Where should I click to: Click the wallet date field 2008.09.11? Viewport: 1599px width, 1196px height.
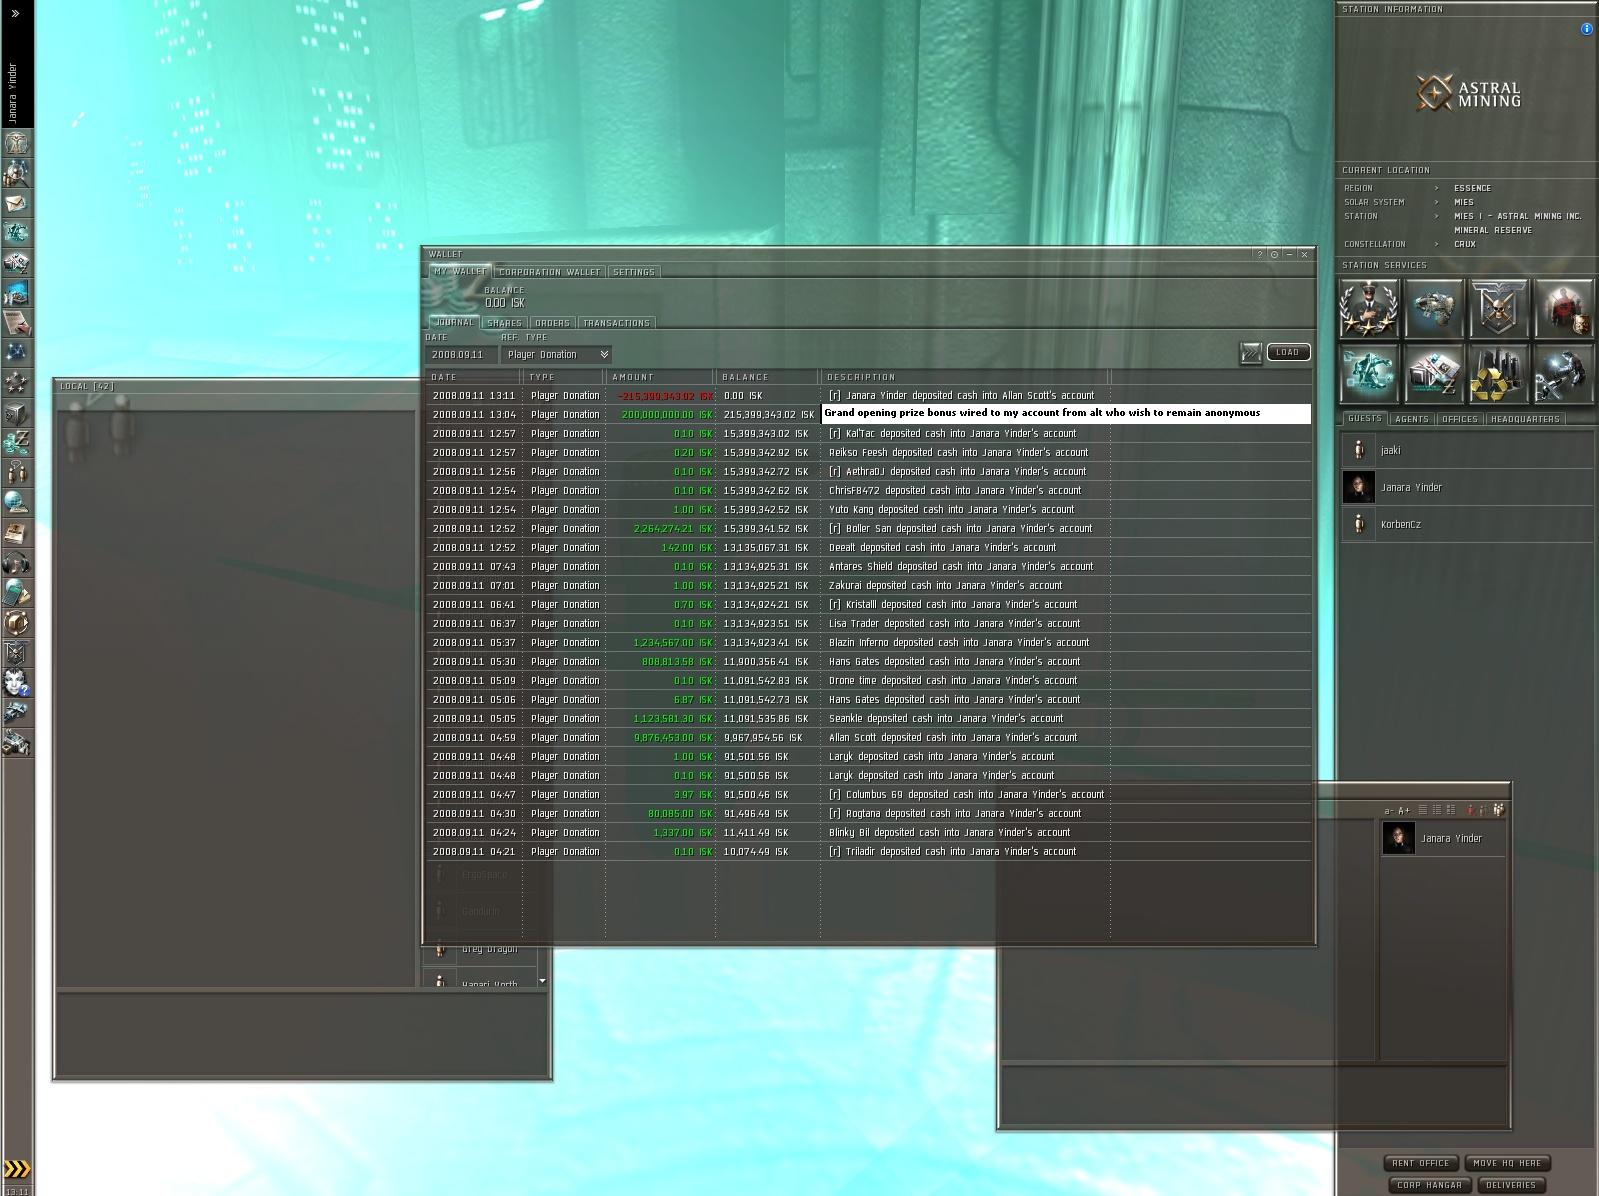click(461, 354)
